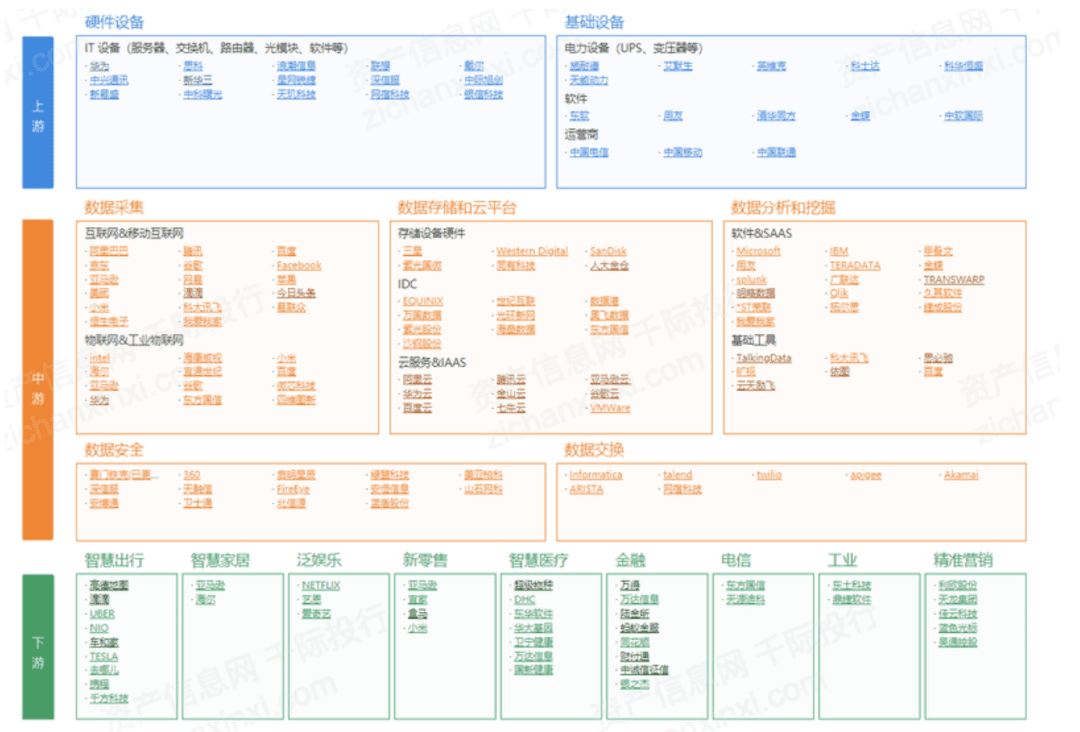Viewport: 1080px width, 732px height.
Task: Click the 中软国际 link
Action: click(x=963, y=116)
